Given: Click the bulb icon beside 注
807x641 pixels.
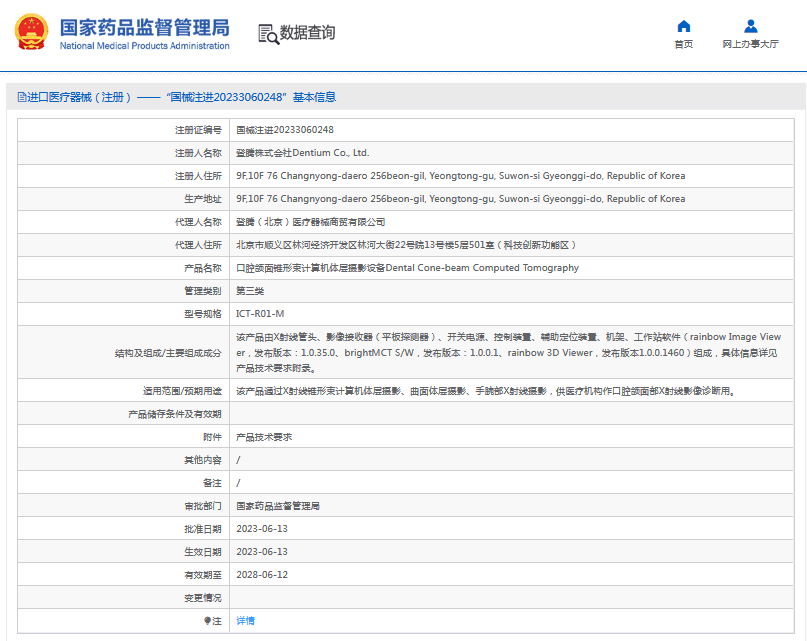Looking at the screenshot, I should [207, 621].
